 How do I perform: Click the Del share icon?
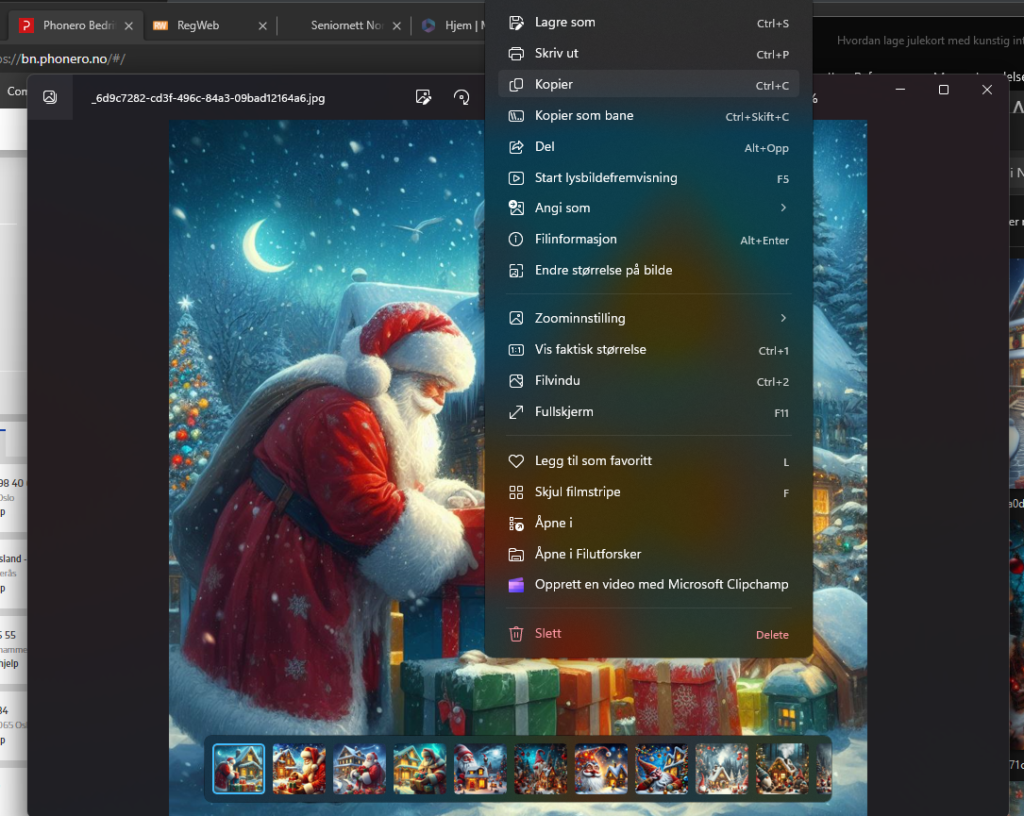(x=516, y=147)
